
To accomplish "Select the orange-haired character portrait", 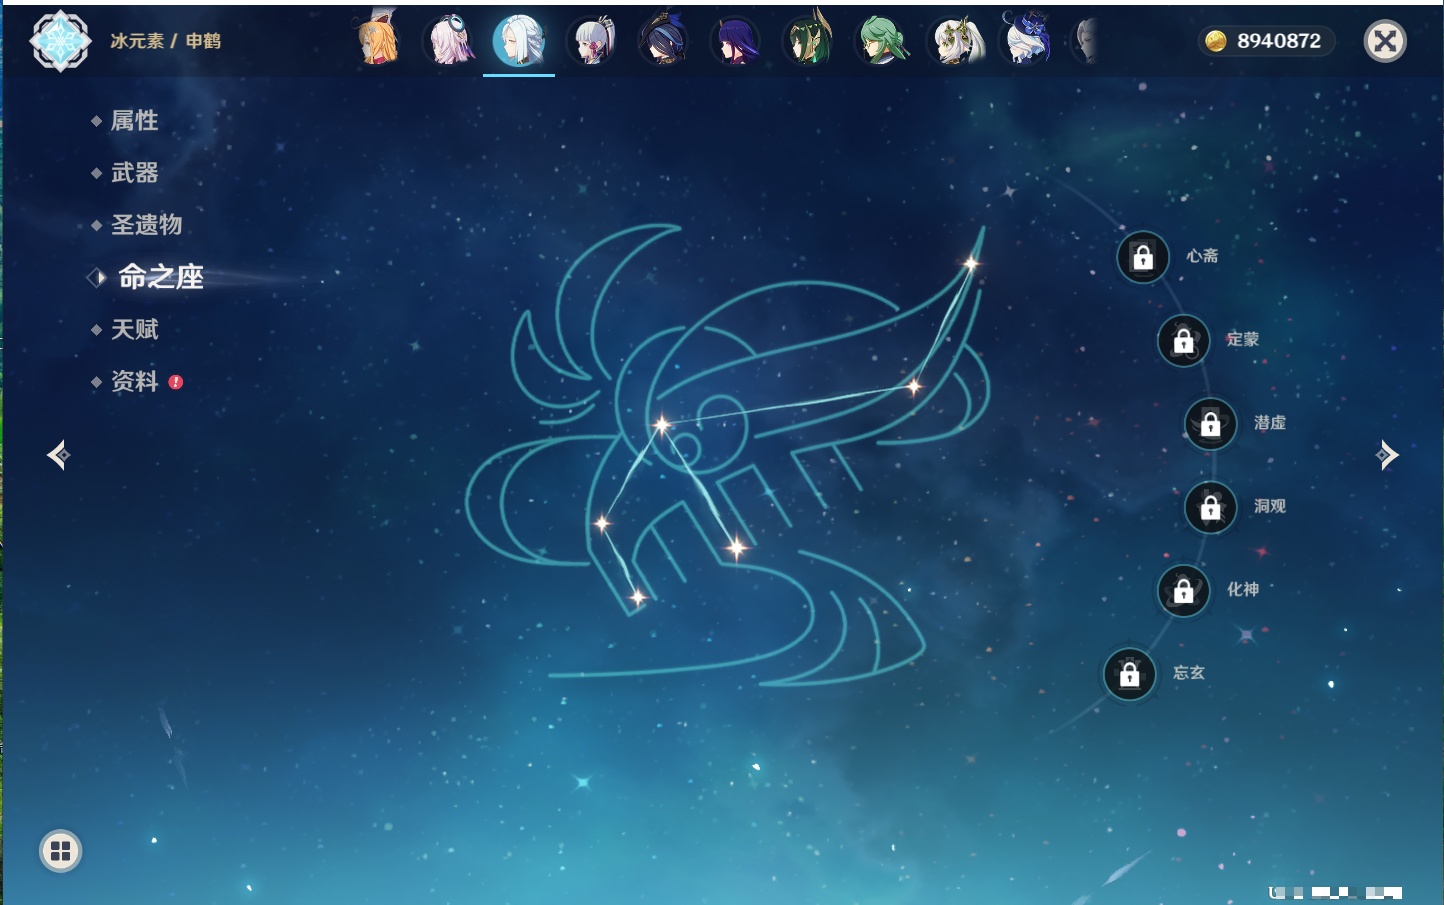I will point(378,40).
